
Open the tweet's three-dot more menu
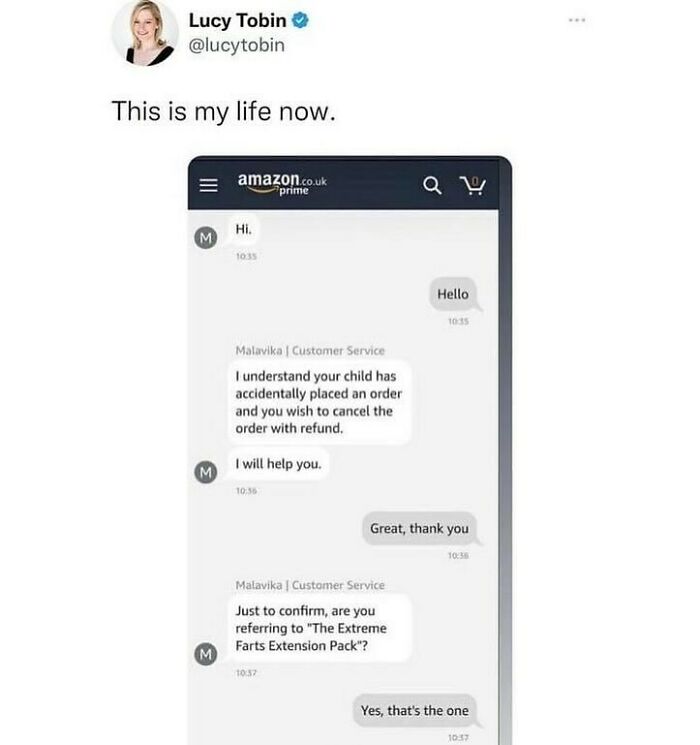(577, 20)
